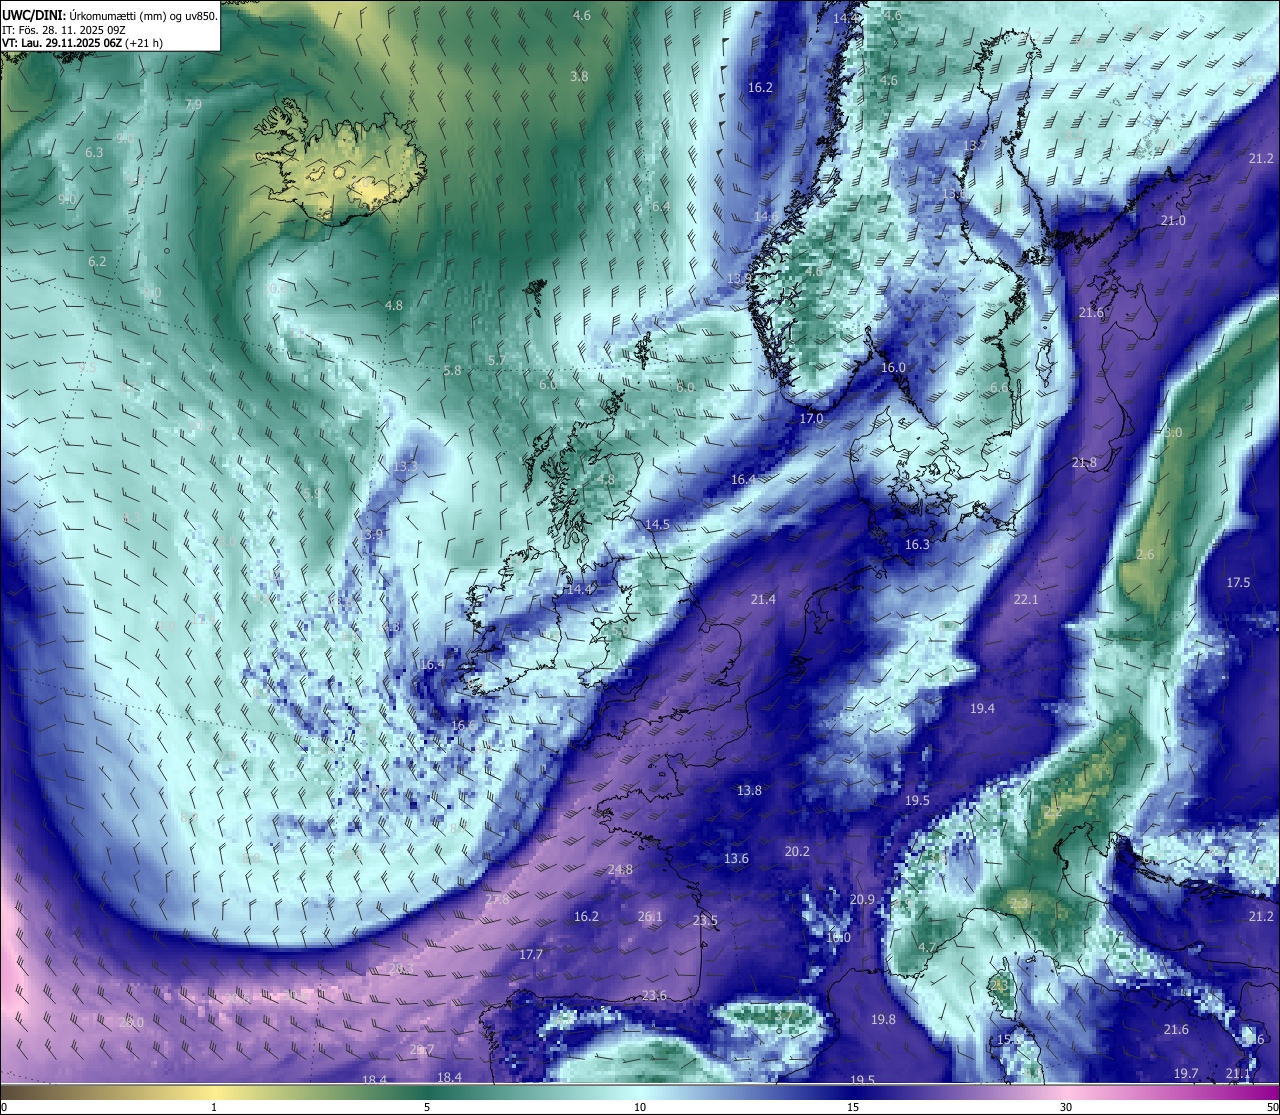Click the 17.7 value label
The width and height of the screenshot is (1280, 1115).
[531, 954]
